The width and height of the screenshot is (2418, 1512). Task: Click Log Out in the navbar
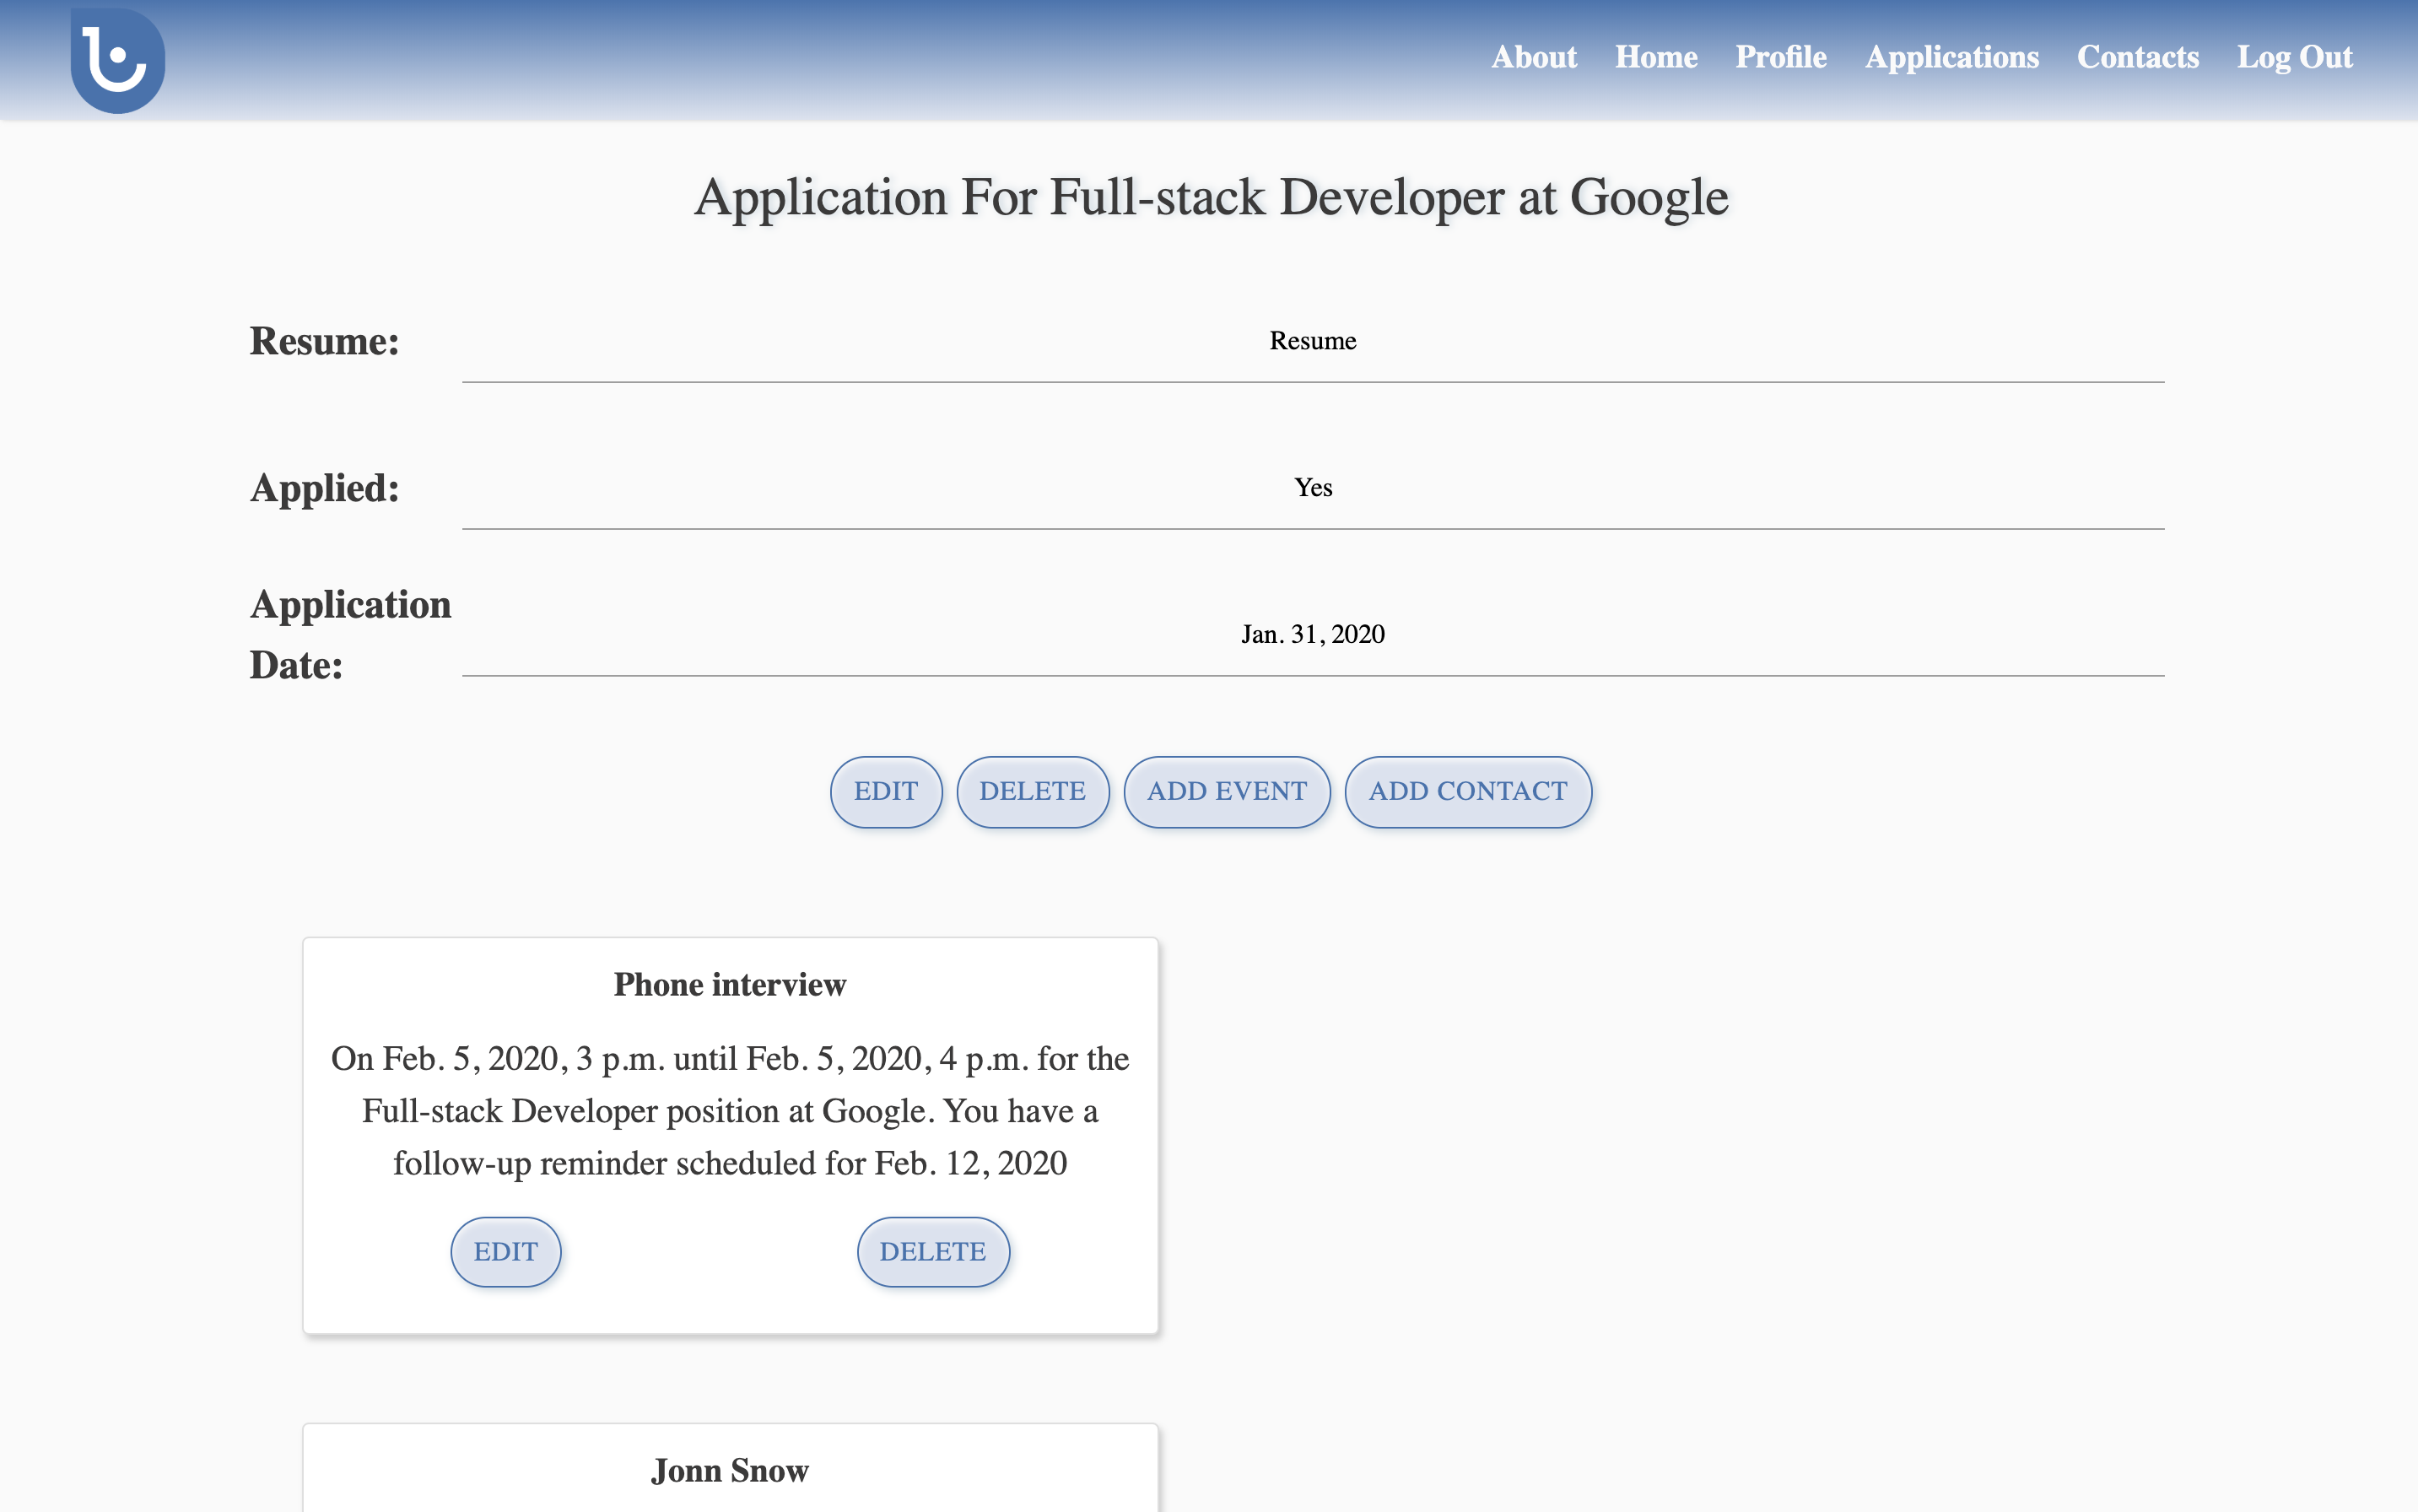tap(2294, 57)
